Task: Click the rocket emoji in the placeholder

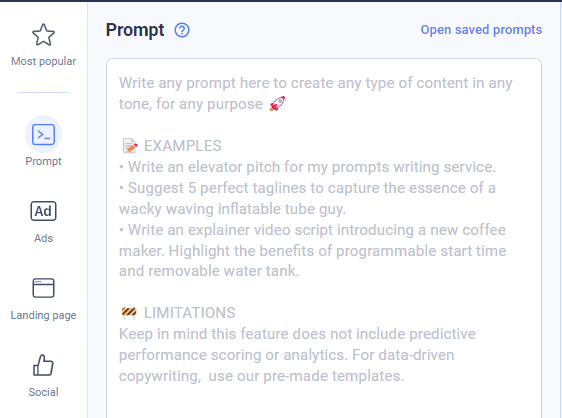Action: 277,104
